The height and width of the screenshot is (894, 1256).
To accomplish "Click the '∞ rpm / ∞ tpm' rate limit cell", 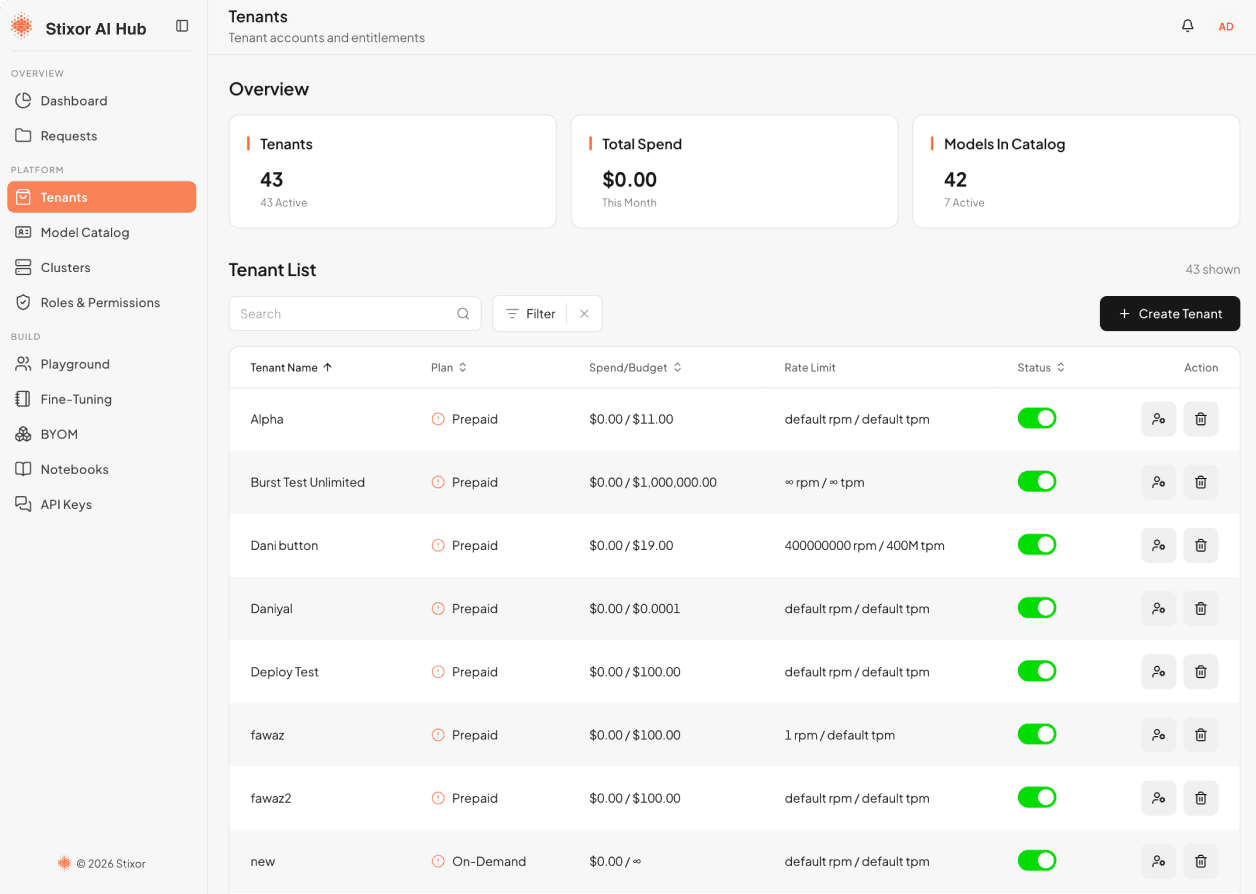I will pyautogui.click(x=825, y=482).
